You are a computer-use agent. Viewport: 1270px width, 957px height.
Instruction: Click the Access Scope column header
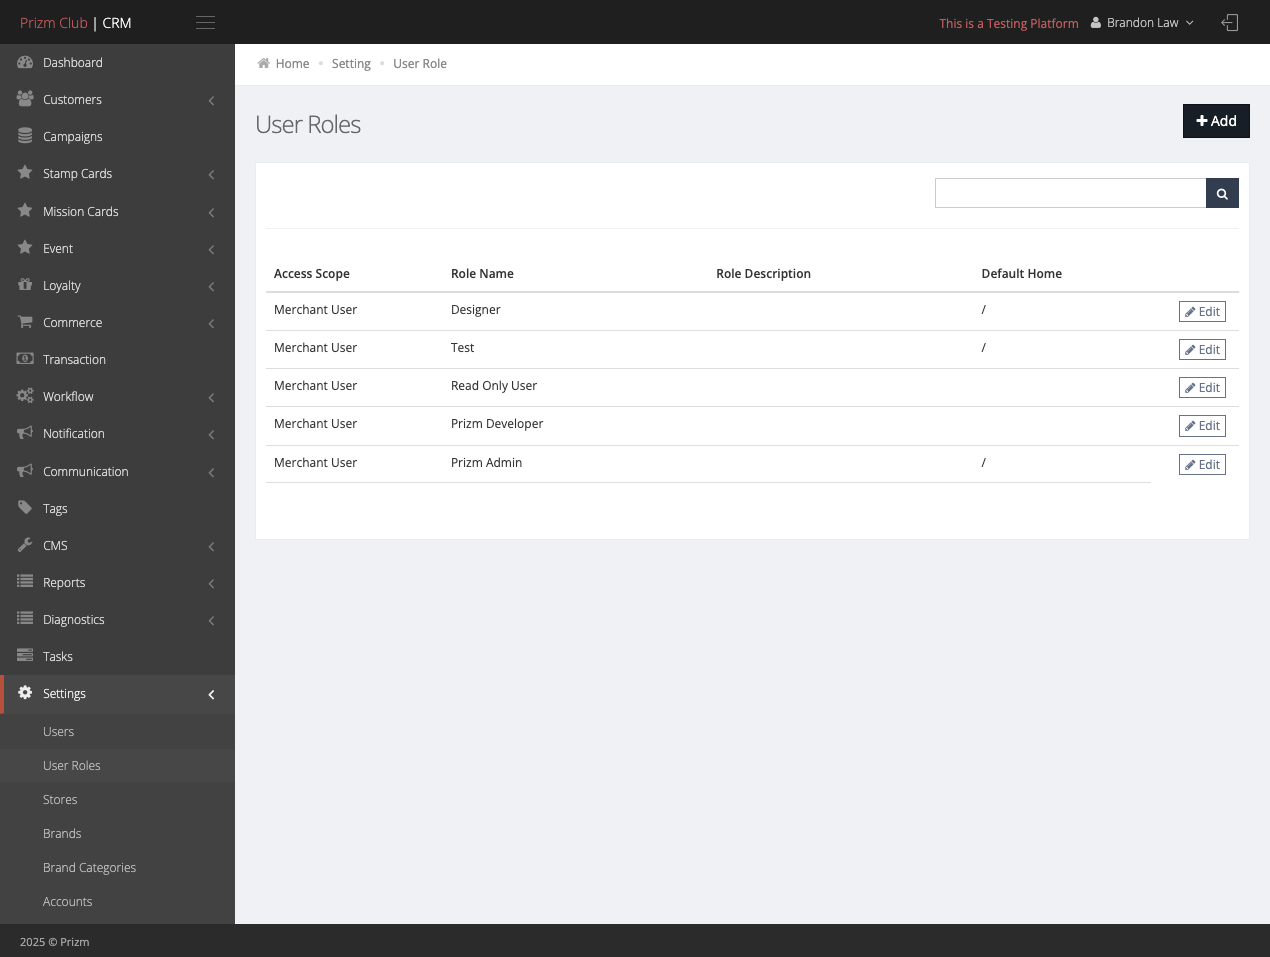tap(312, 273)
